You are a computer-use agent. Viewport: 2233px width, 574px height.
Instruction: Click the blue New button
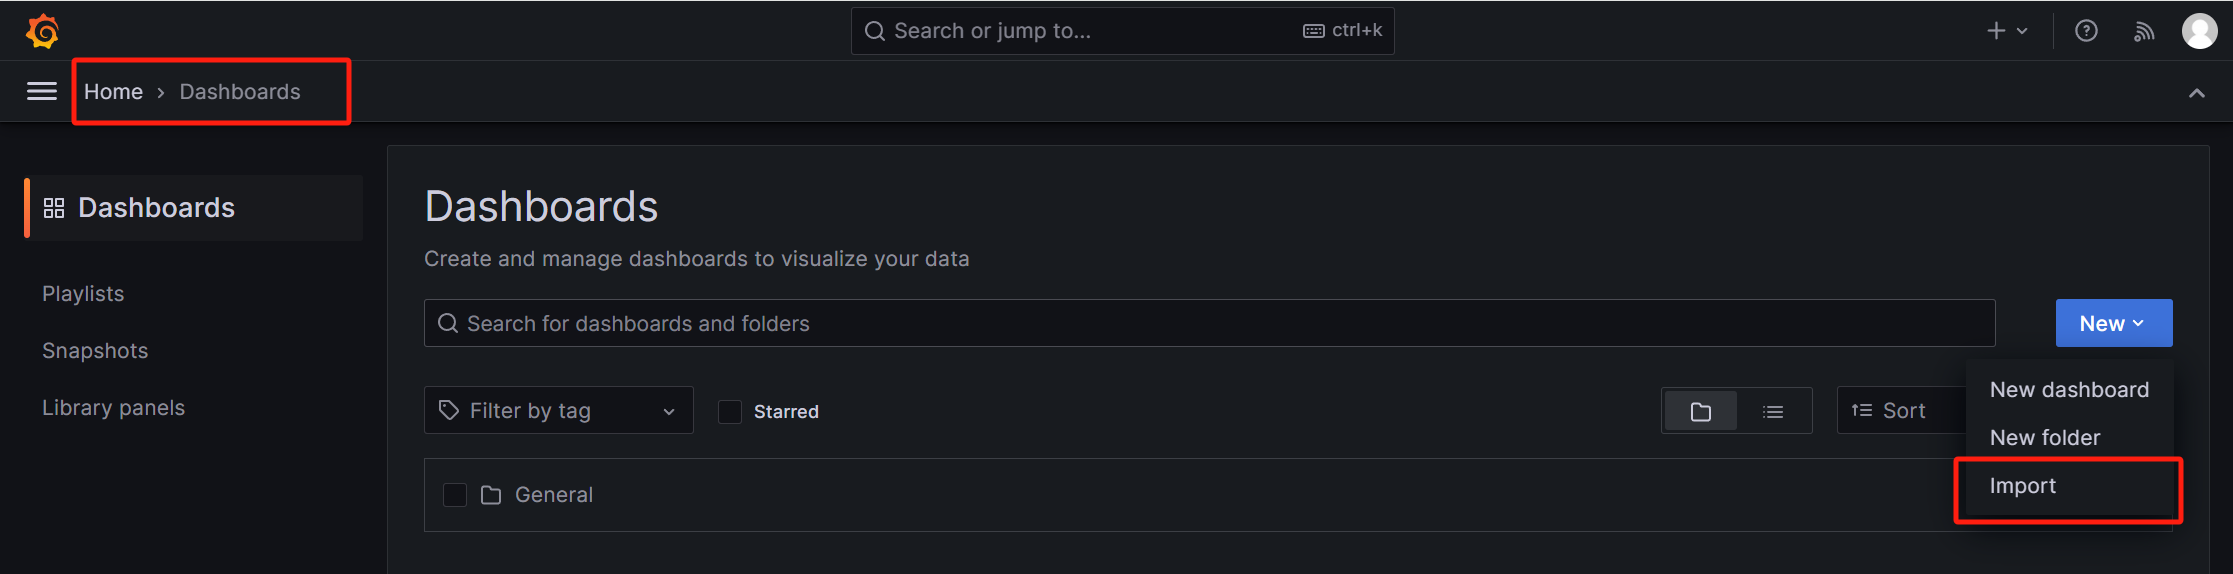2113,323
